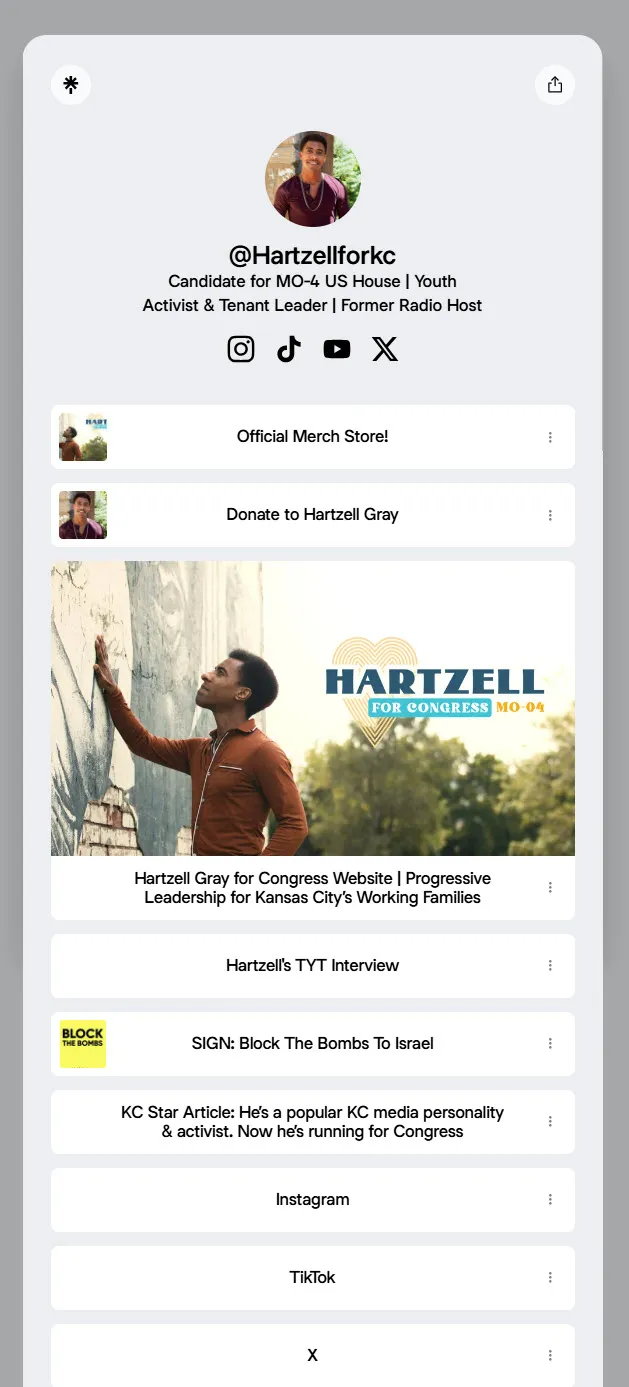Viewport: 629px width, 1387px height.
Task: Open more options for Block The Bombs
Action: [x=550, y=1044]
